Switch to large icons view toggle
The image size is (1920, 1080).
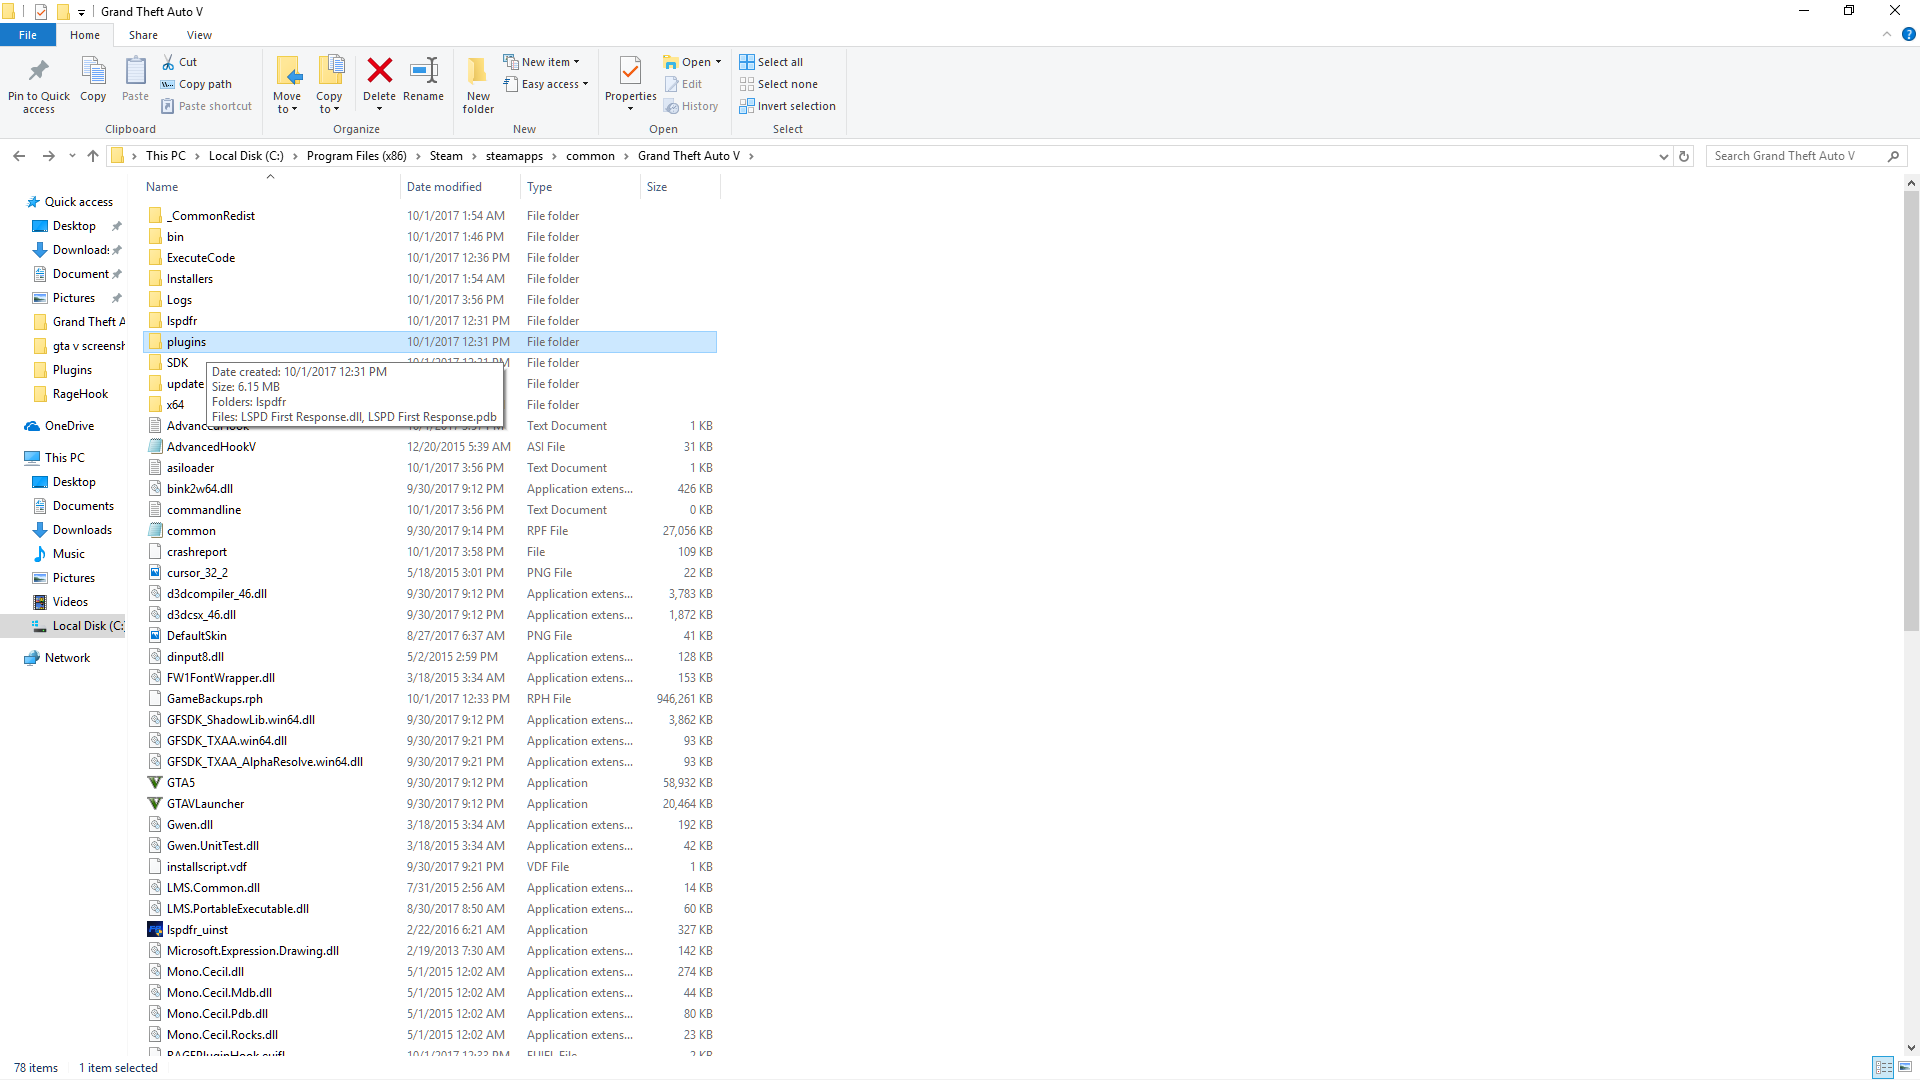pos(1907,1068)
